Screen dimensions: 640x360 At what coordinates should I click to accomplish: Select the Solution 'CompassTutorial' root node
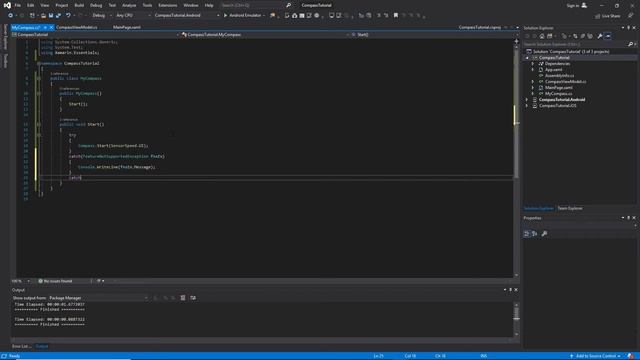[x=571, y=52]
